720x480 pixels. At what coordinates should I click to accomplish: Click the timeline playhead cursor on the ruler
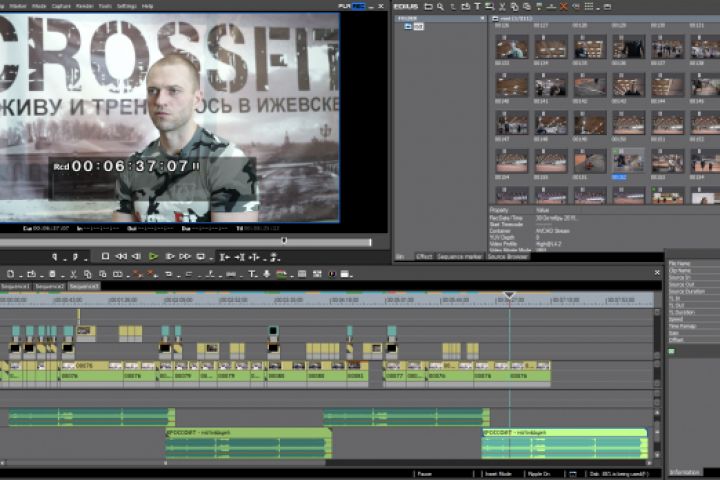pyautogui.click(x=509, y=295)
